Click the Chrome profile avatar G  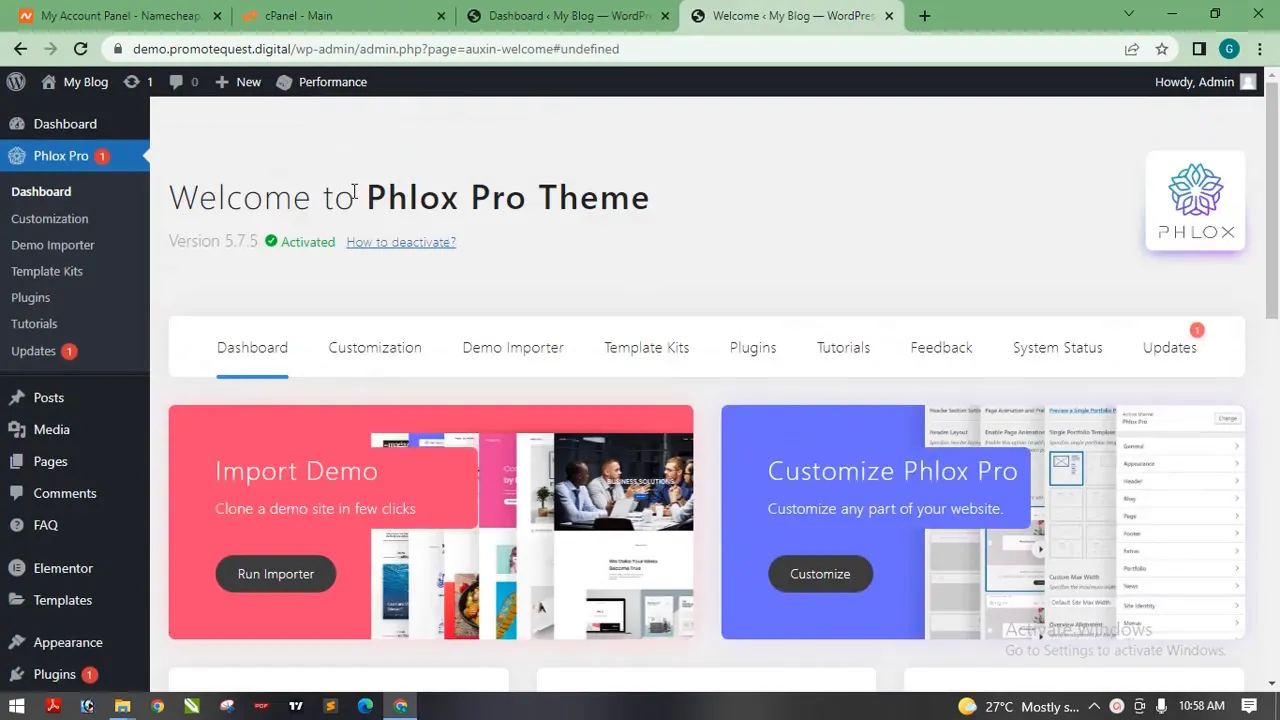[x=1229, y=49]
